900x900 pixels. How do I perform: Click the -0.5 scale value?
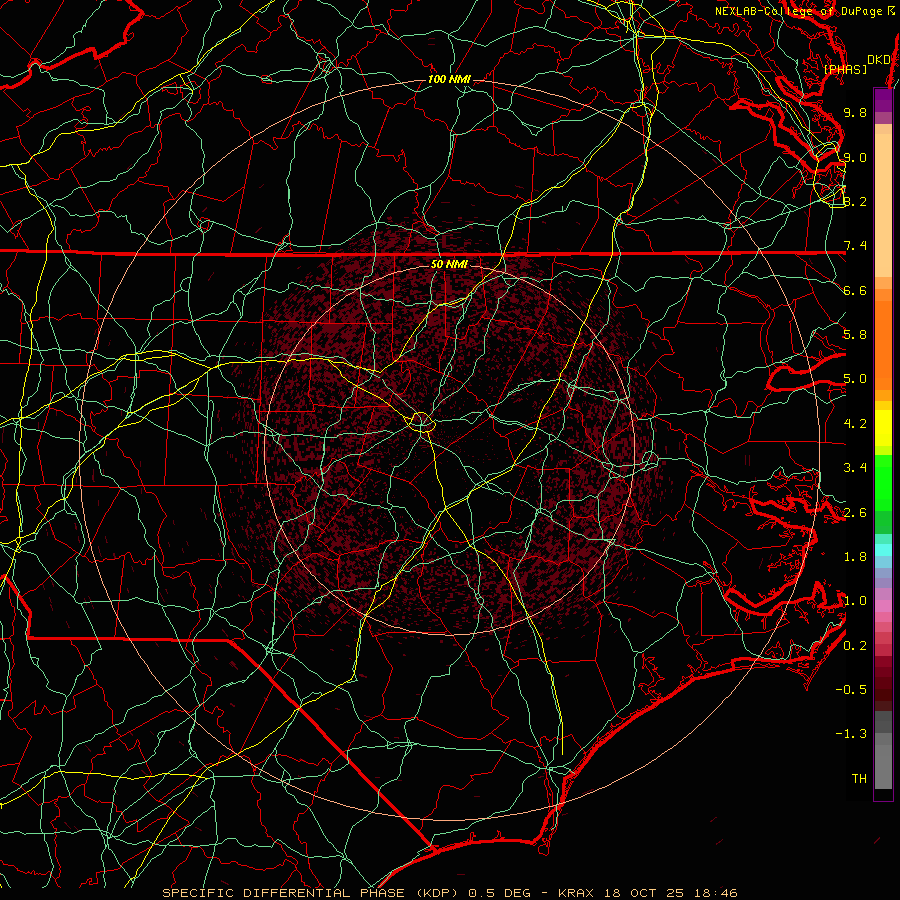pos(851,690)
